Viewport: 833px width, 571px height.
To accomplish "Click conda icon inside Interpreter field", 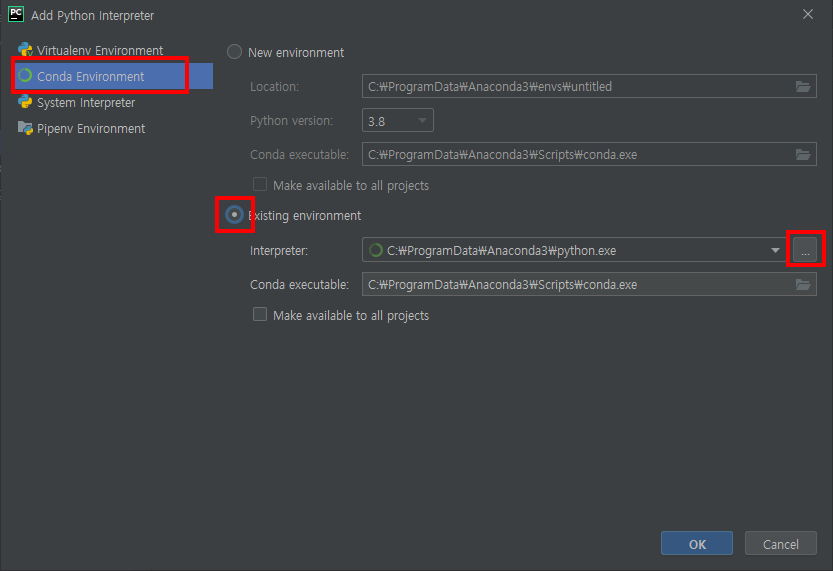I will point(376,250).
